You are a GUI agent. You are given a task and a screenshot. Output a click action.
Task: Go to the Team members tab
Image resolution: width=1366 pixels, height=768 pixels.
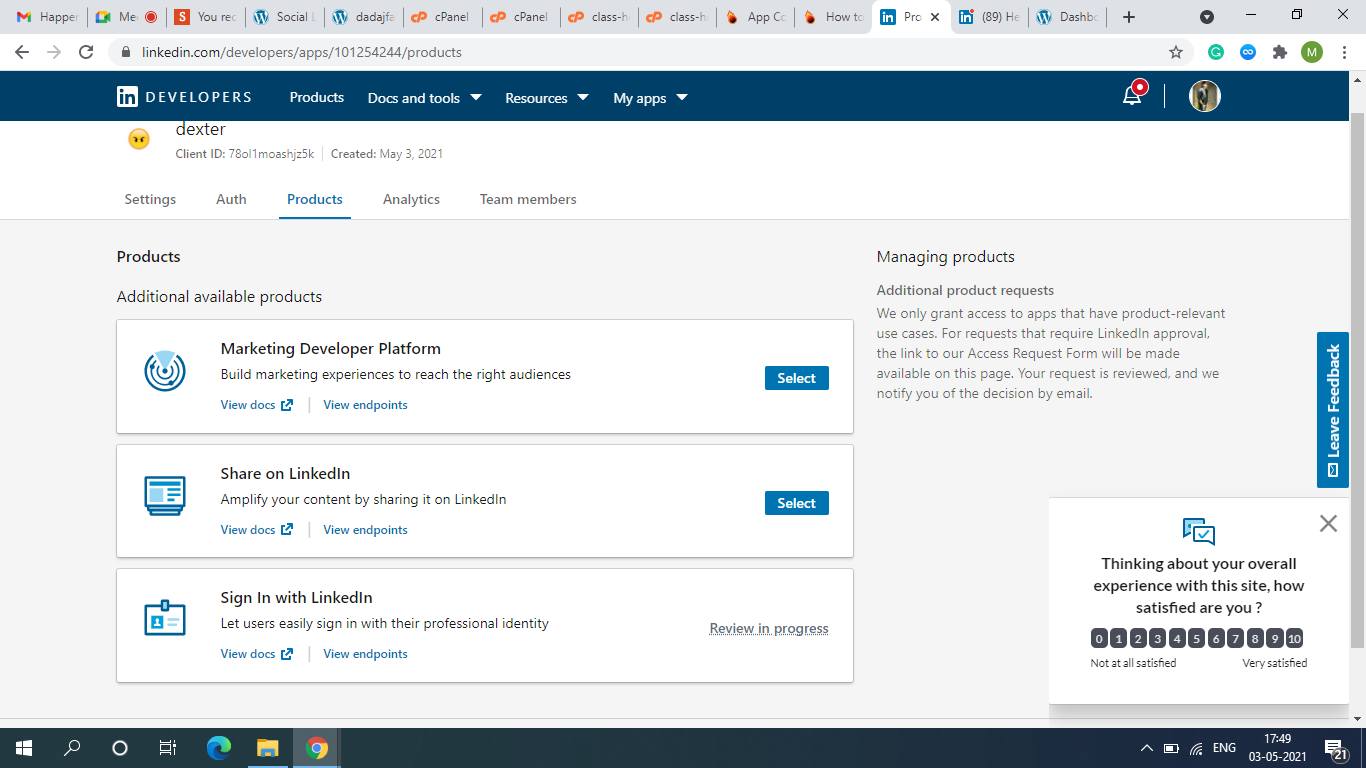click(528, 199)
